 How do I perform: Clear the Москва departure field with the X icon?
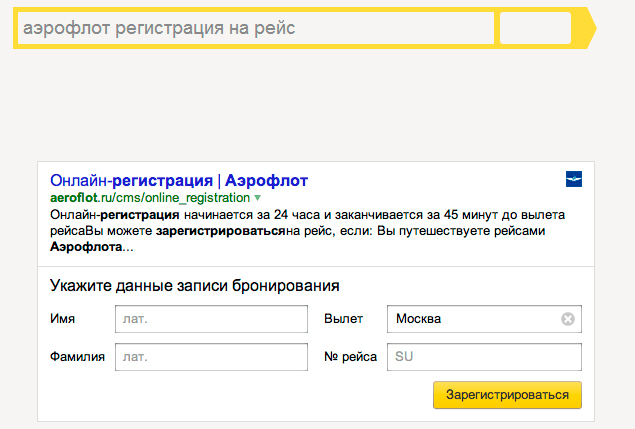click(x=568, y=319)
